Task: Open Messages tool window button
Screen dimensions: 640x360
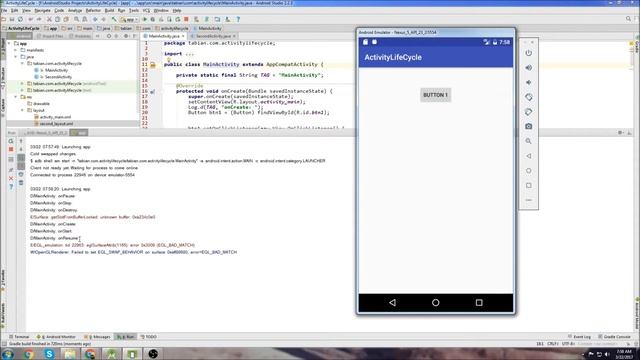Action: [x=98, y=337]
